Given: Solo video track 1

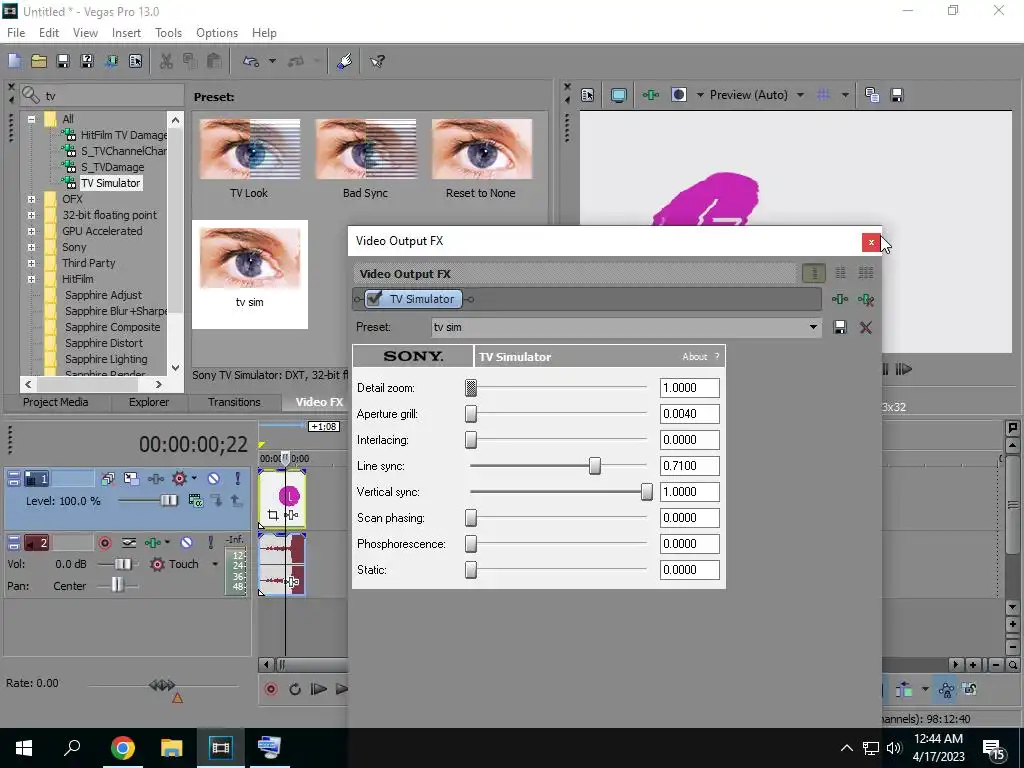Looking at the screenshot, I should coord(237,479).
